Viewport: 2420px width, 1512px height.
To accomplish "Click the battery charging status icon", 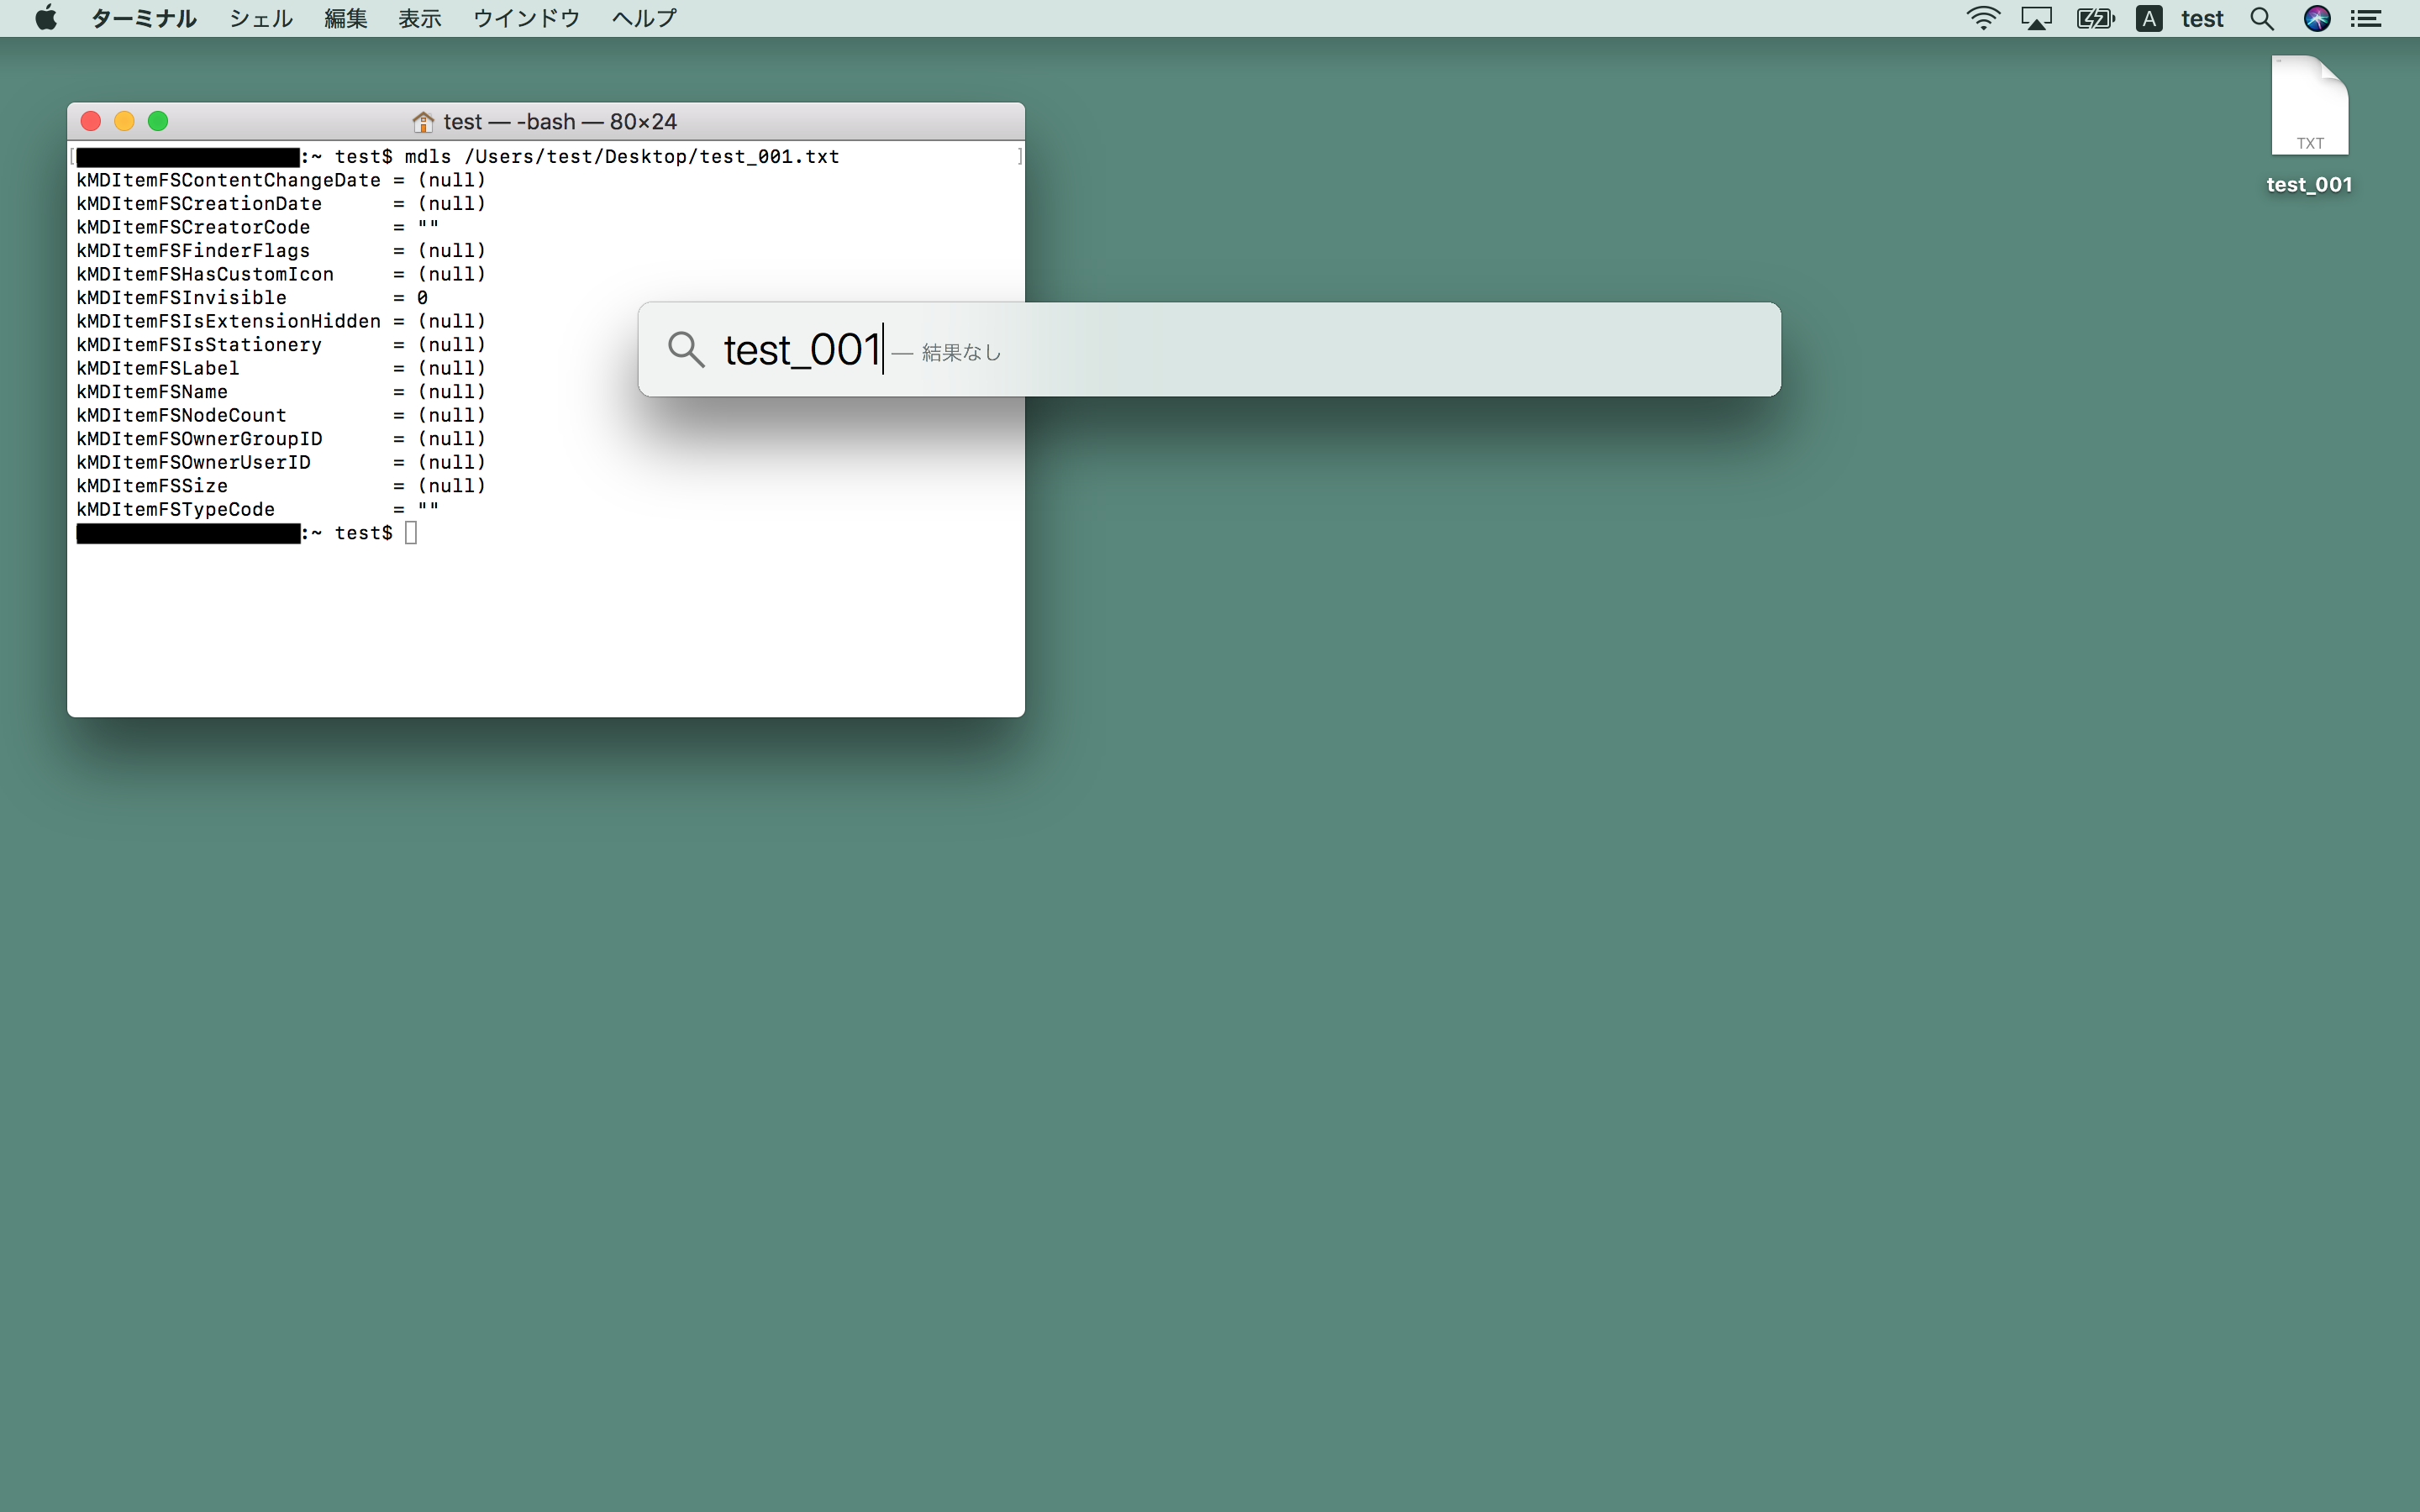I will coord(2094,18).
